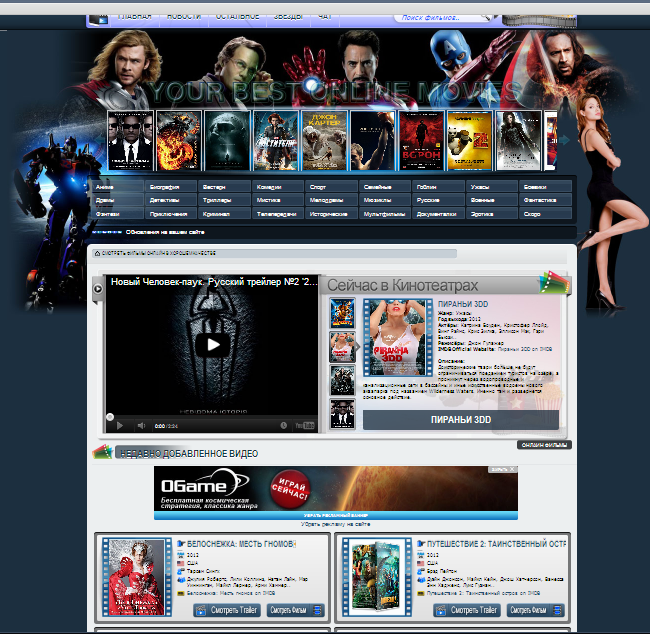This screenshot has height=634, width=650.
Task: Open the Джон Картер poster
Action: click(x=324, y=141)
